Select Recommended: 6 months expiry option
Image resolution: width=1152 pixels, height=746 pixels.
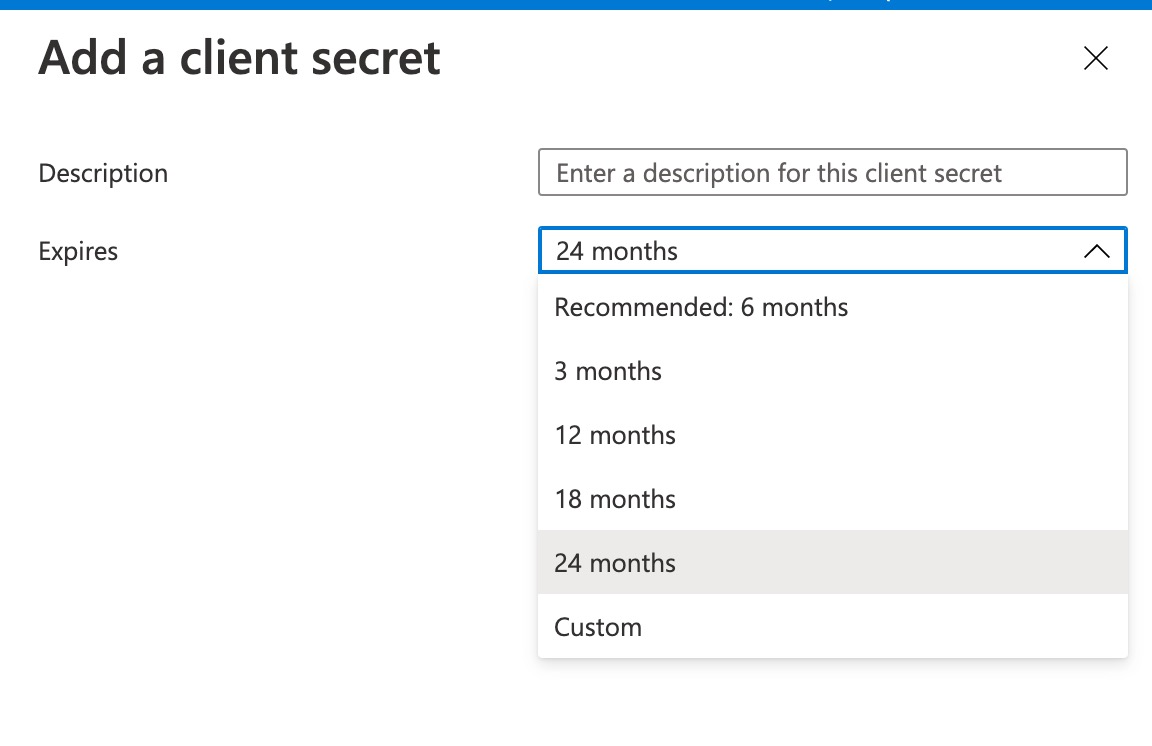tap(701, 307)
